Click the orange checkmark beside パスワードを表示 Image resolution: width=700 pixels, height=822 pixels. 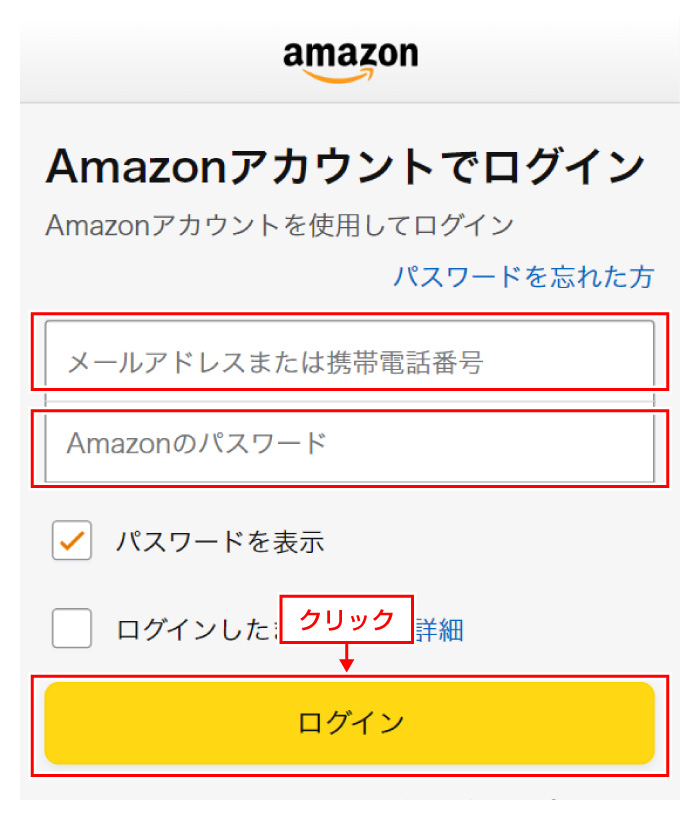pos(72,542)
